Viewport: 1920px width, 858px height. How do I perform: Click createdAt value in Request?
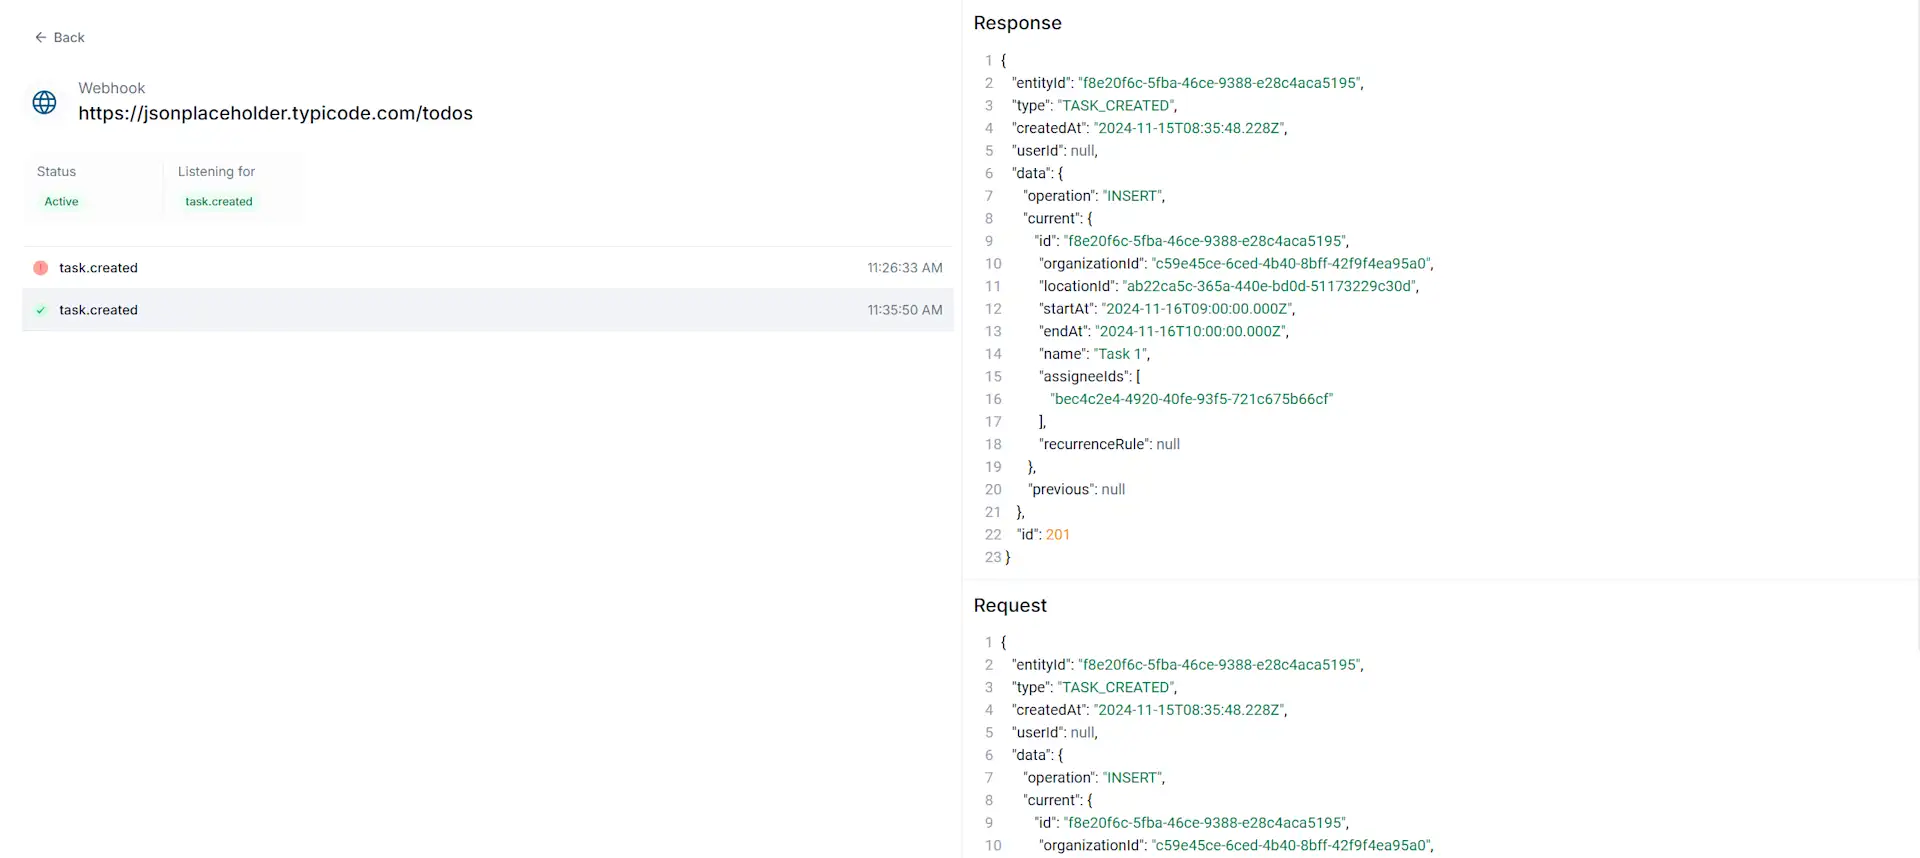[x=1190, y=710]
